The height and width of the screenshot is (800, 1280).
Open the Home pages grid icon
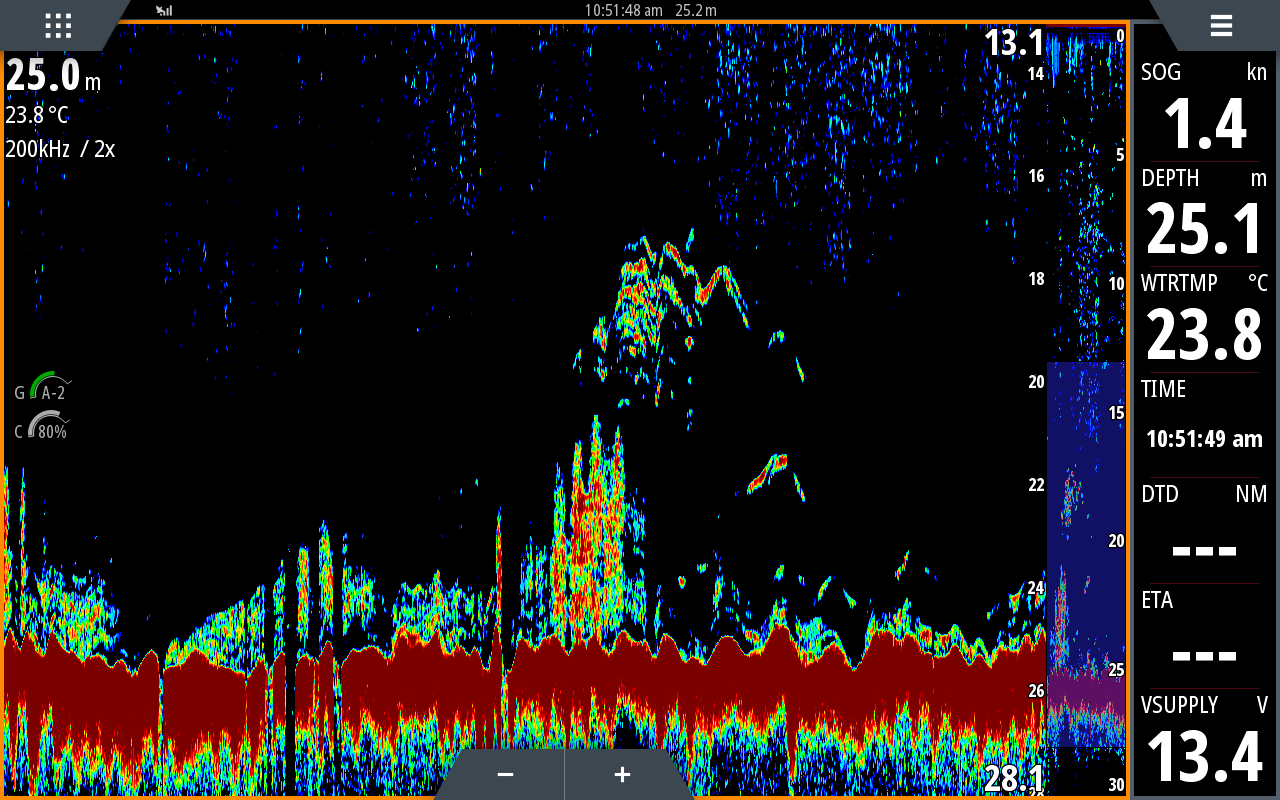[58, 25]
